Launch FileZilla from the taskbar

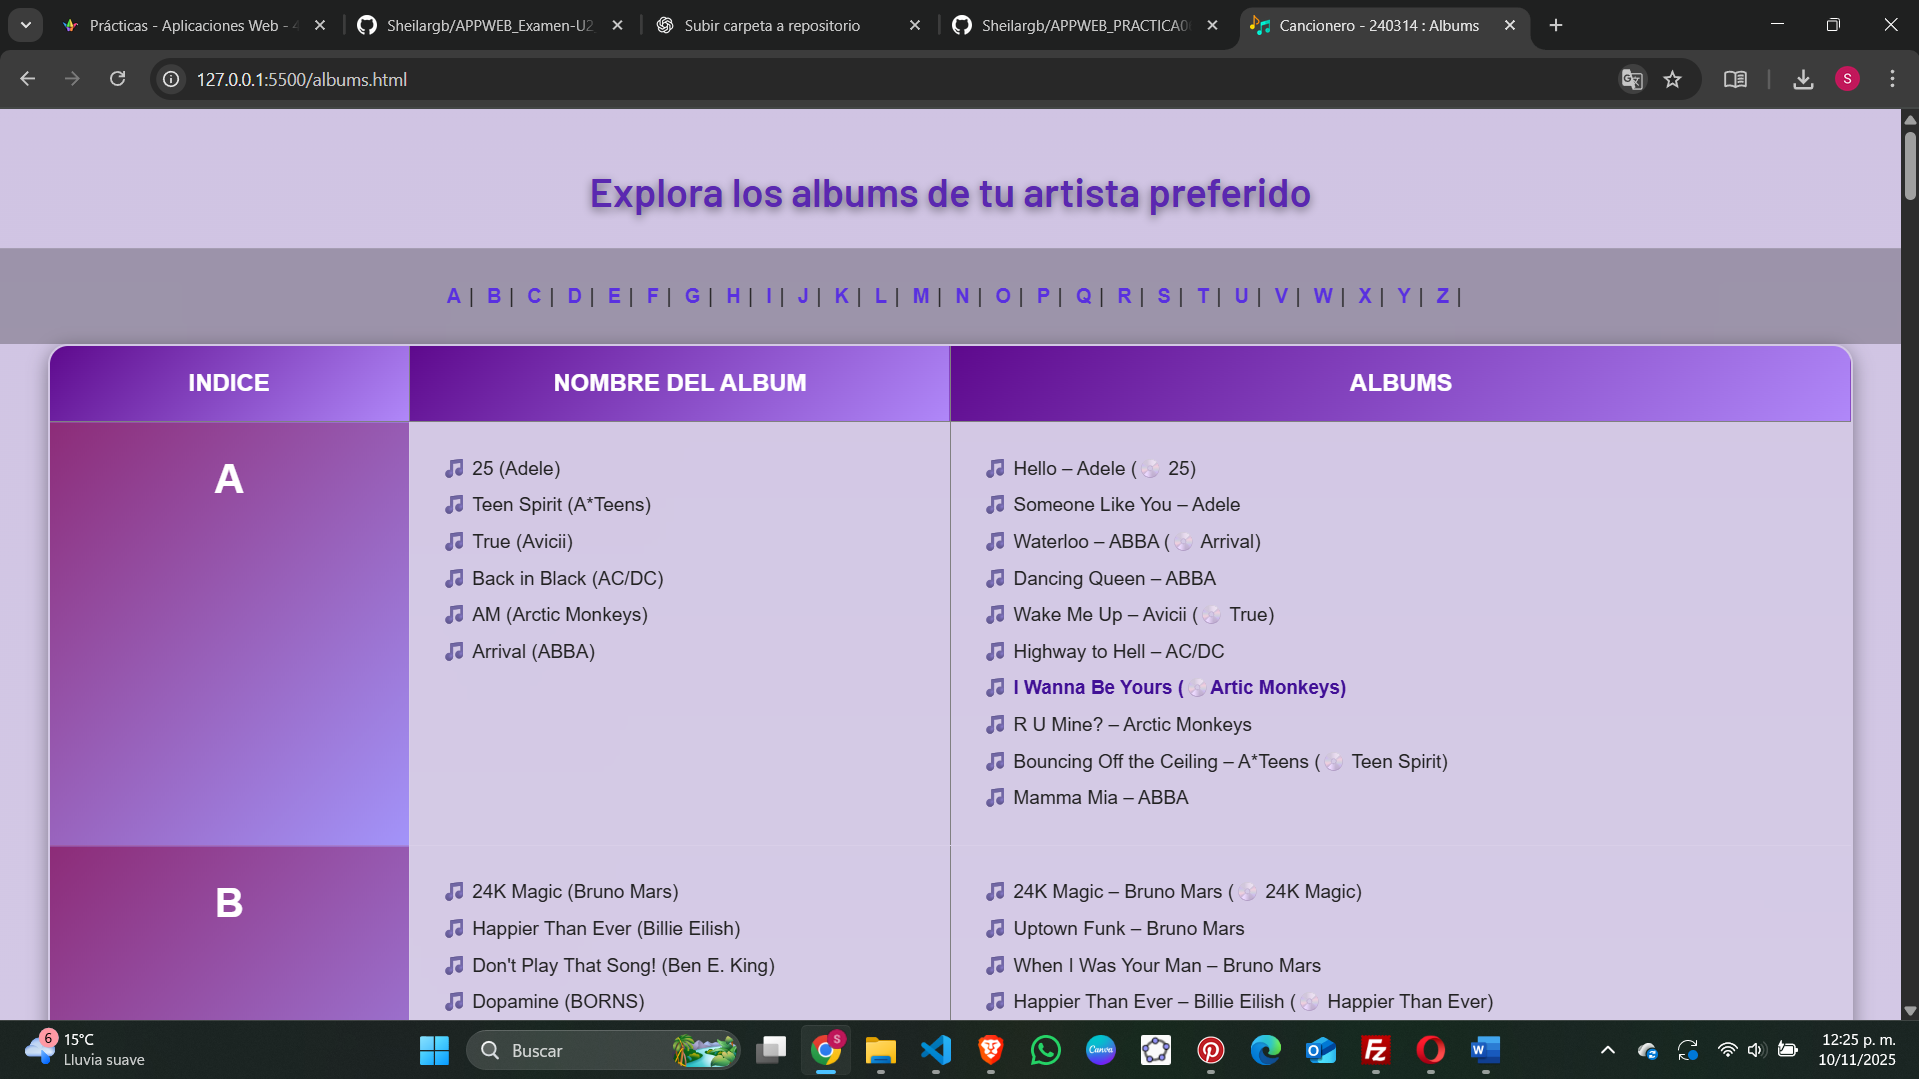1376,1050
